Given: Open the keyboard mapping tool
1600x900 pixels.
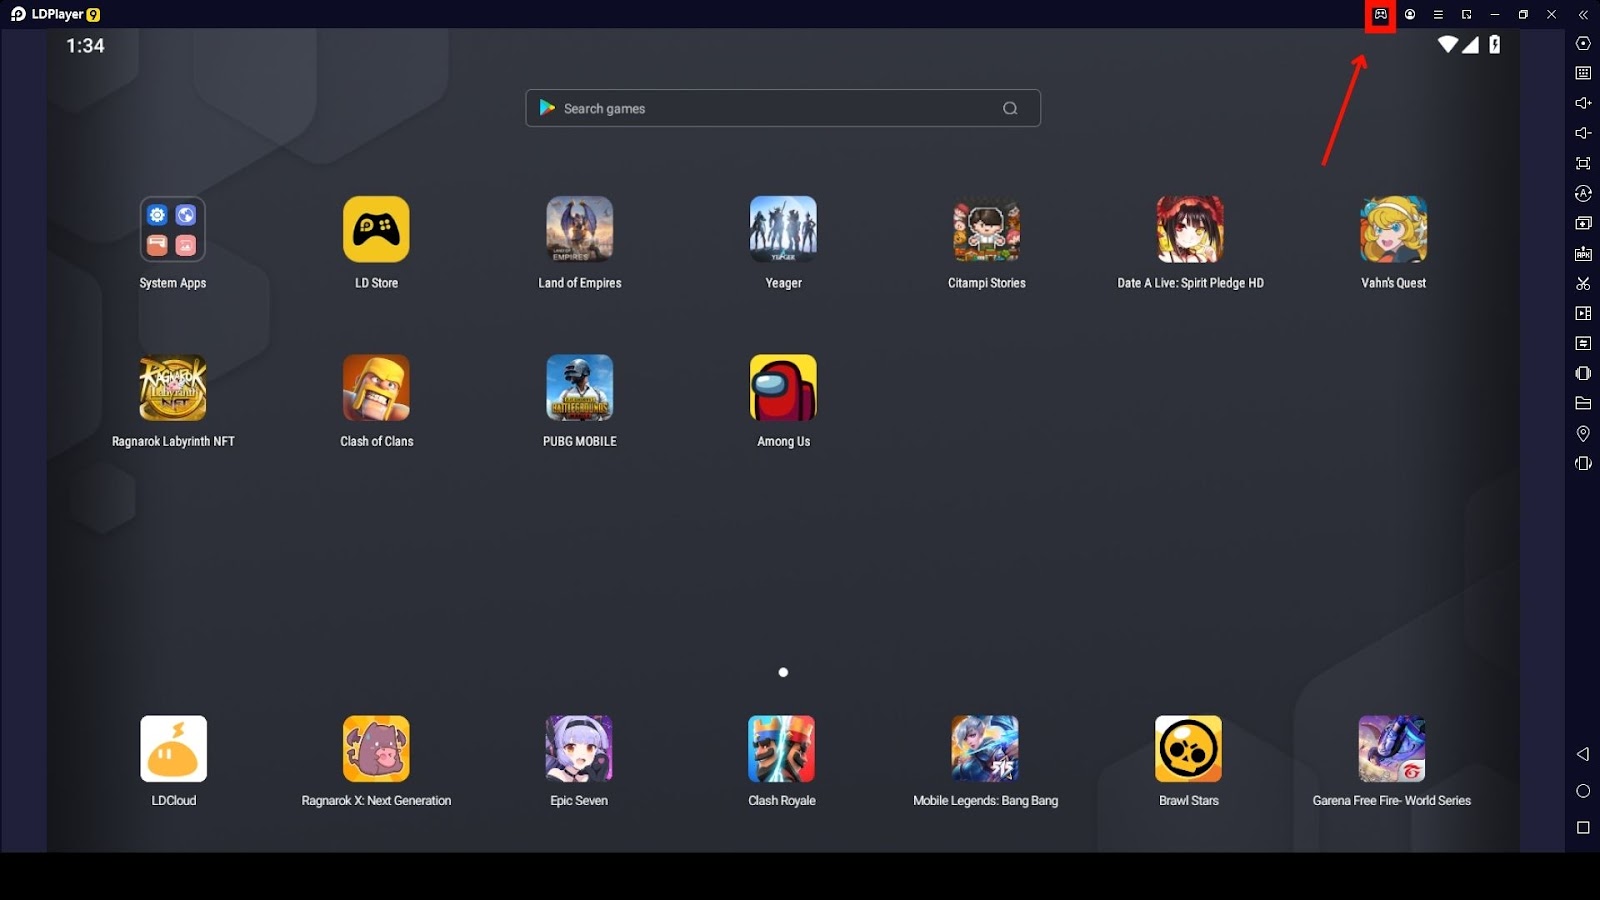Looking at the screenshot, I should (x=1583, y=73).
